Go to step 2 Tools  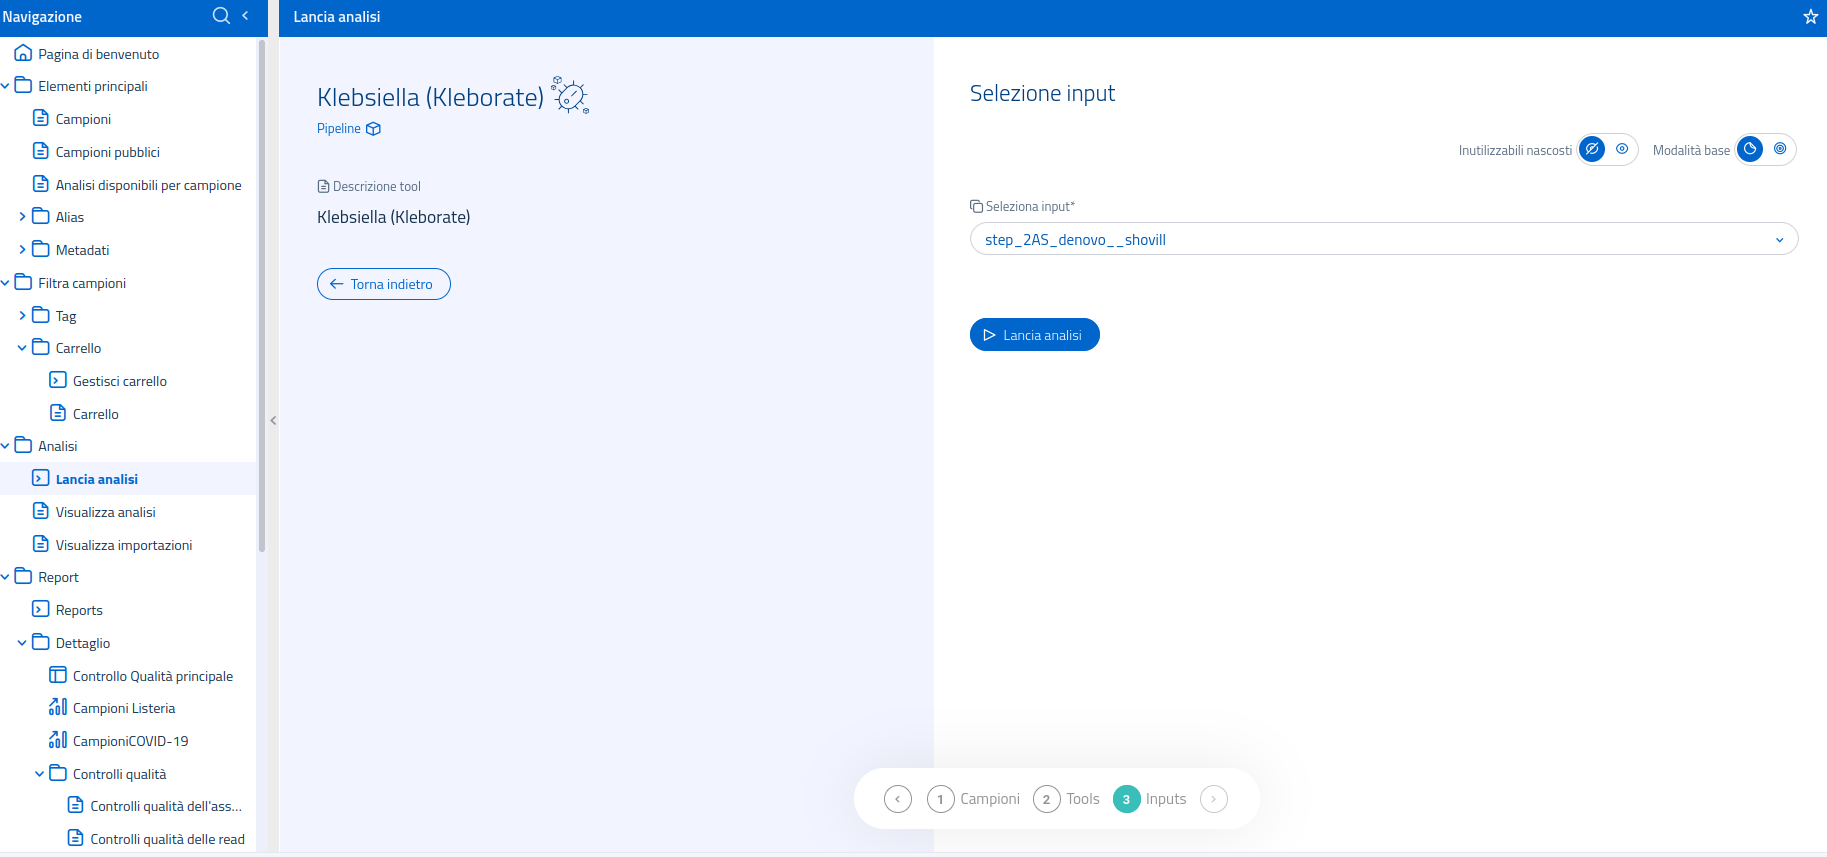[1046, 799]
